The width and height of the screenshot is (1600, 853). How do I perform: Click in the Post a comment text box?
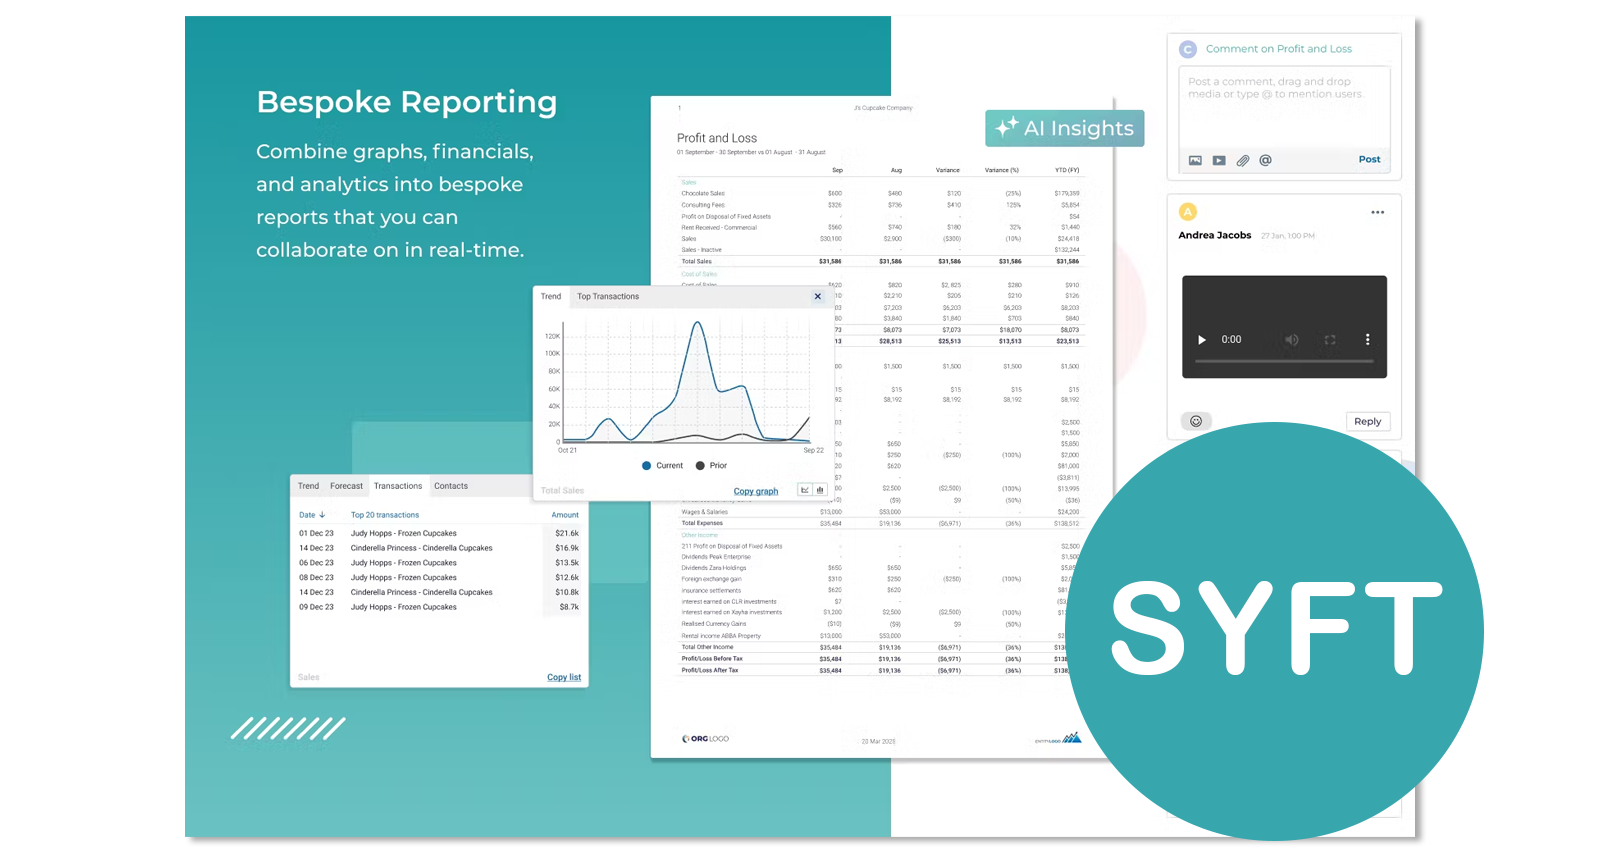tap(1284, 105)
